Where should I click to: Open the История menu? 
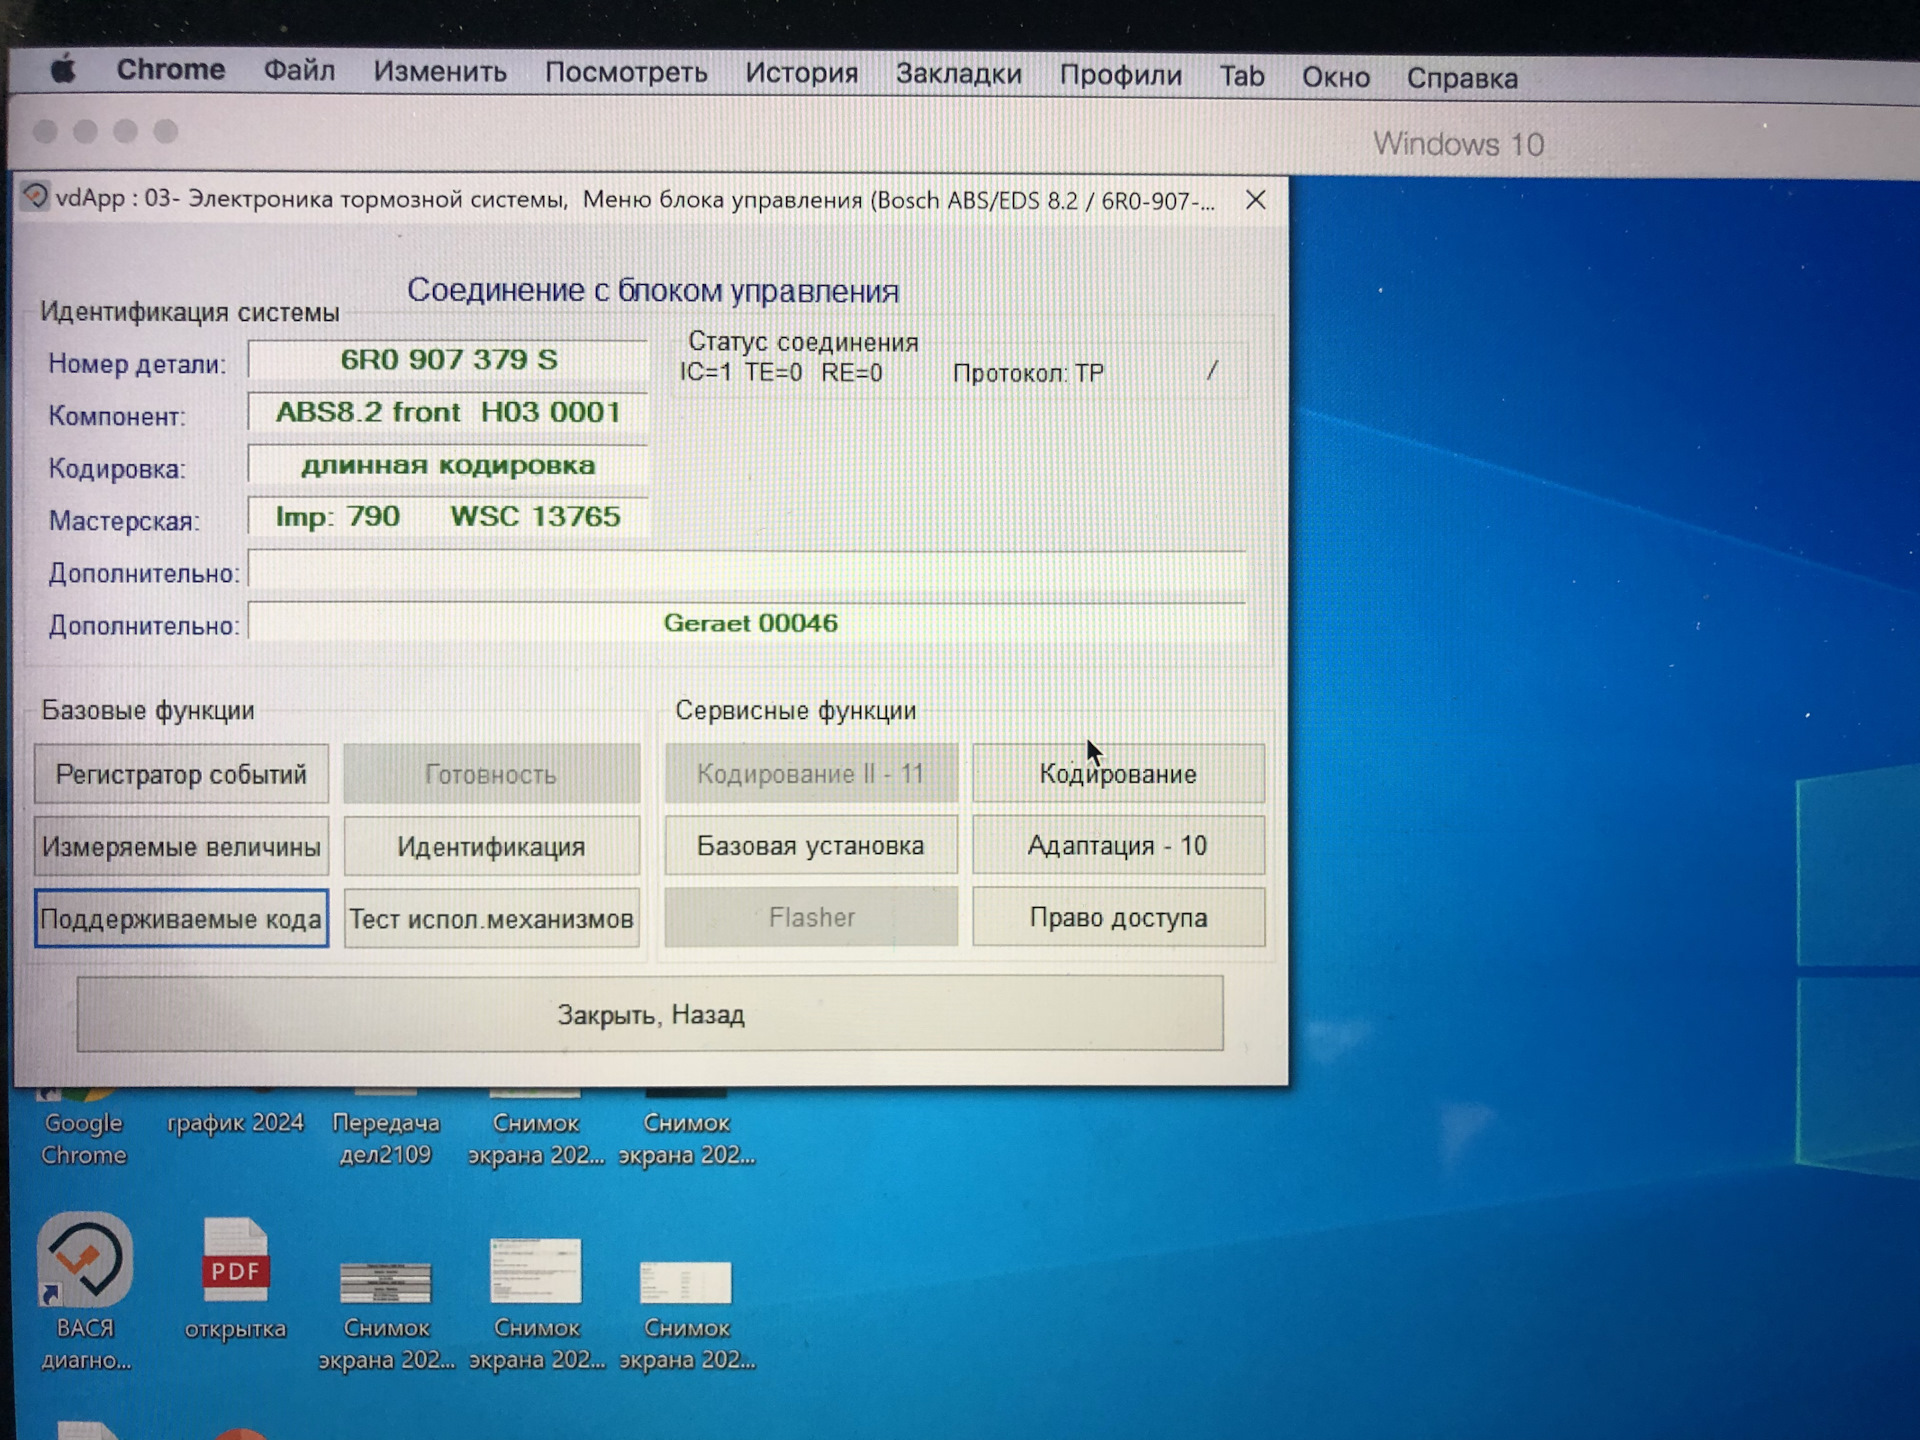[801, 73]
